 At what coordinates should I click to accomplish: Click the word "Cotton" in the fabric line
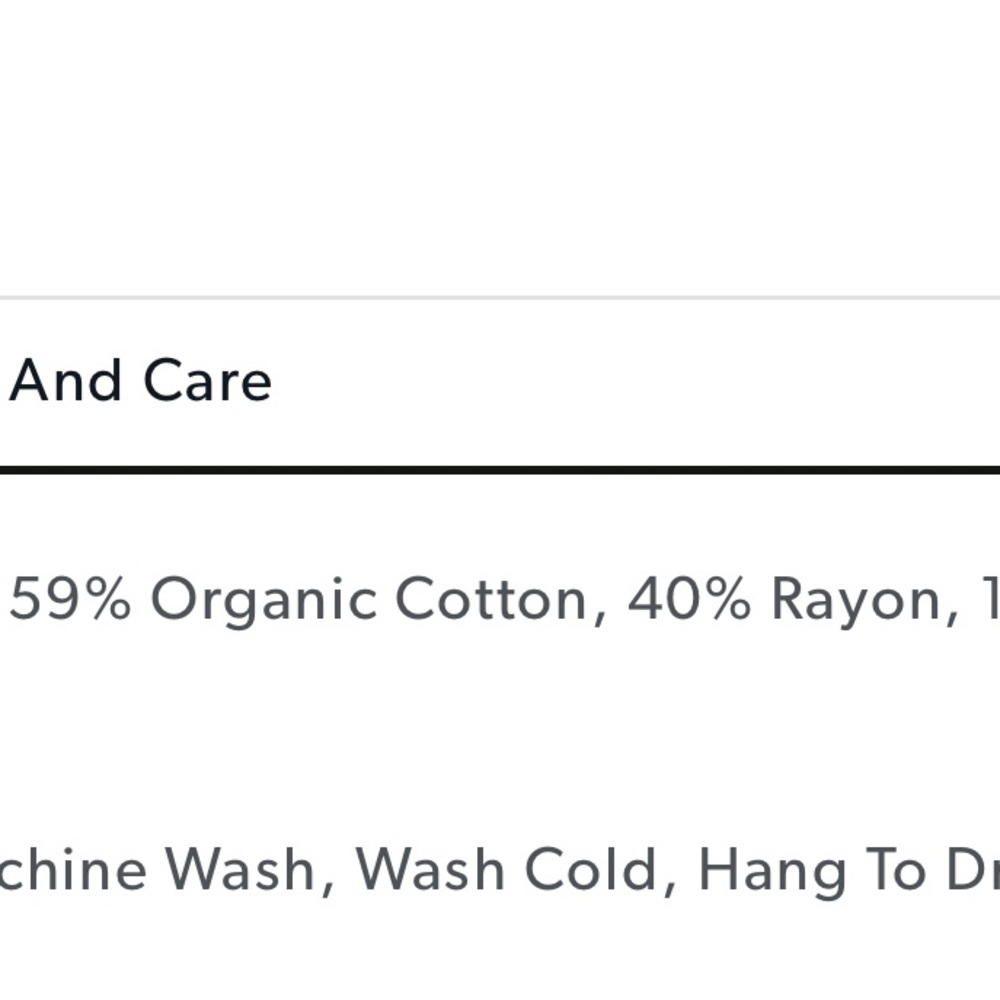491,598
